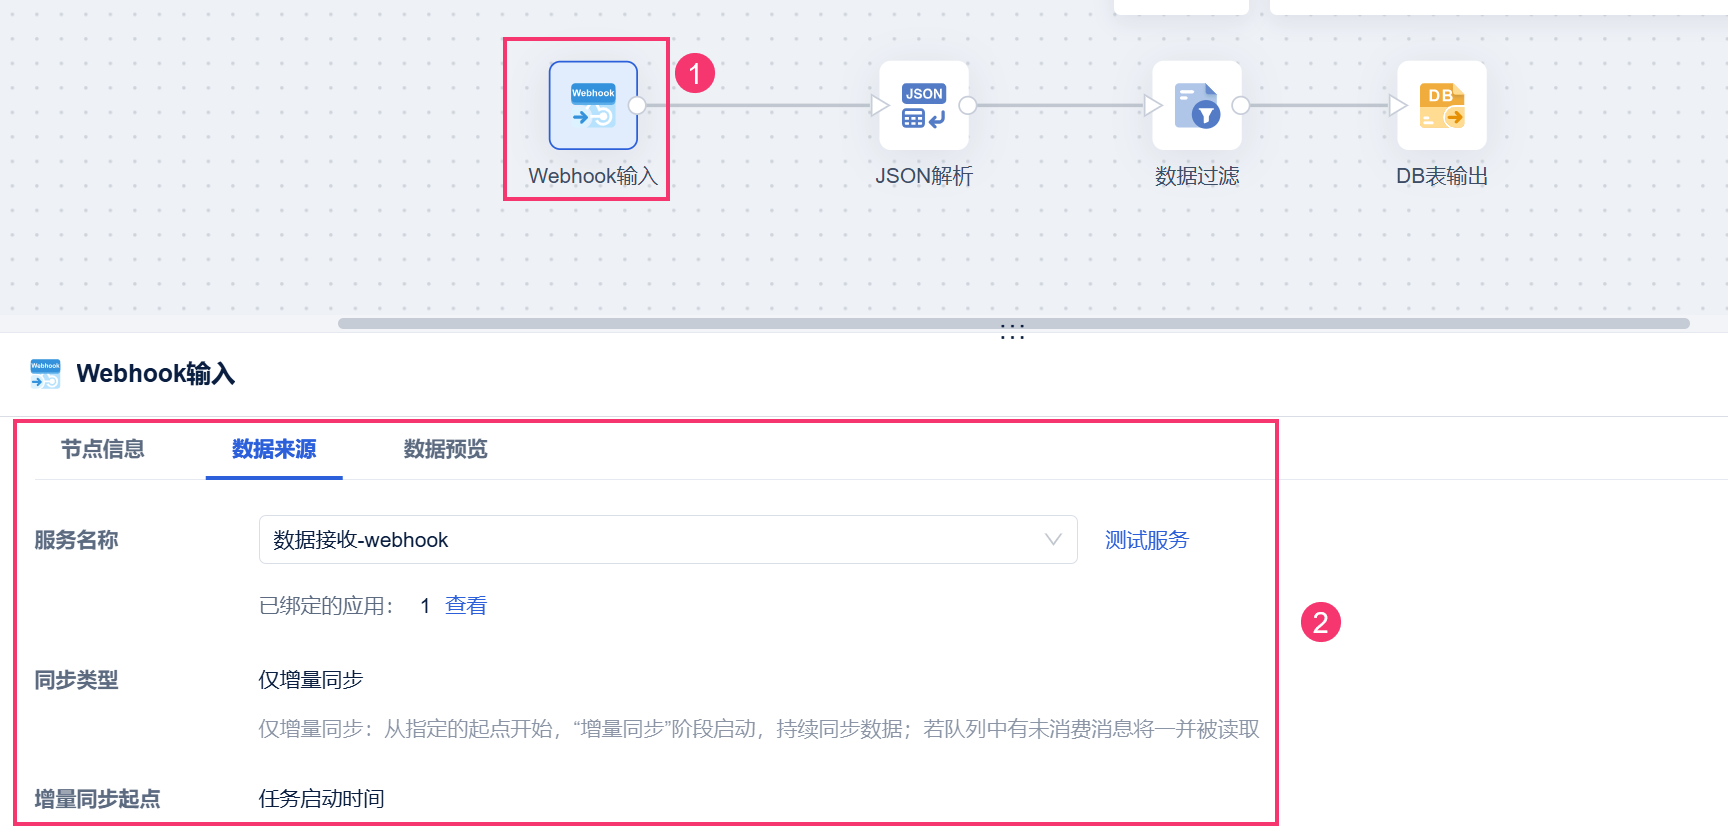Click input arrow port of DB表输出 node

click(x=1398, y=105)
